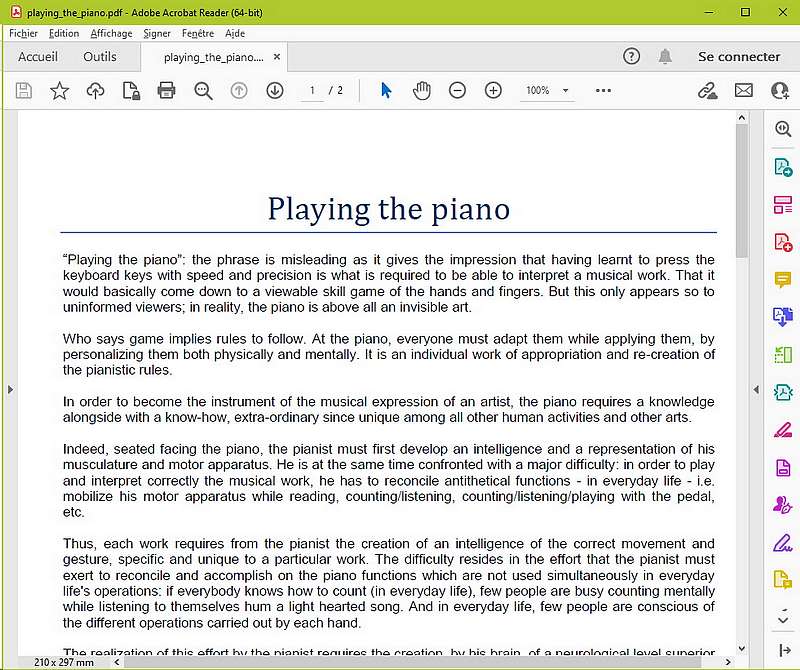
Task: Show more tools with ellipsis button
Action: click(603, 91)
